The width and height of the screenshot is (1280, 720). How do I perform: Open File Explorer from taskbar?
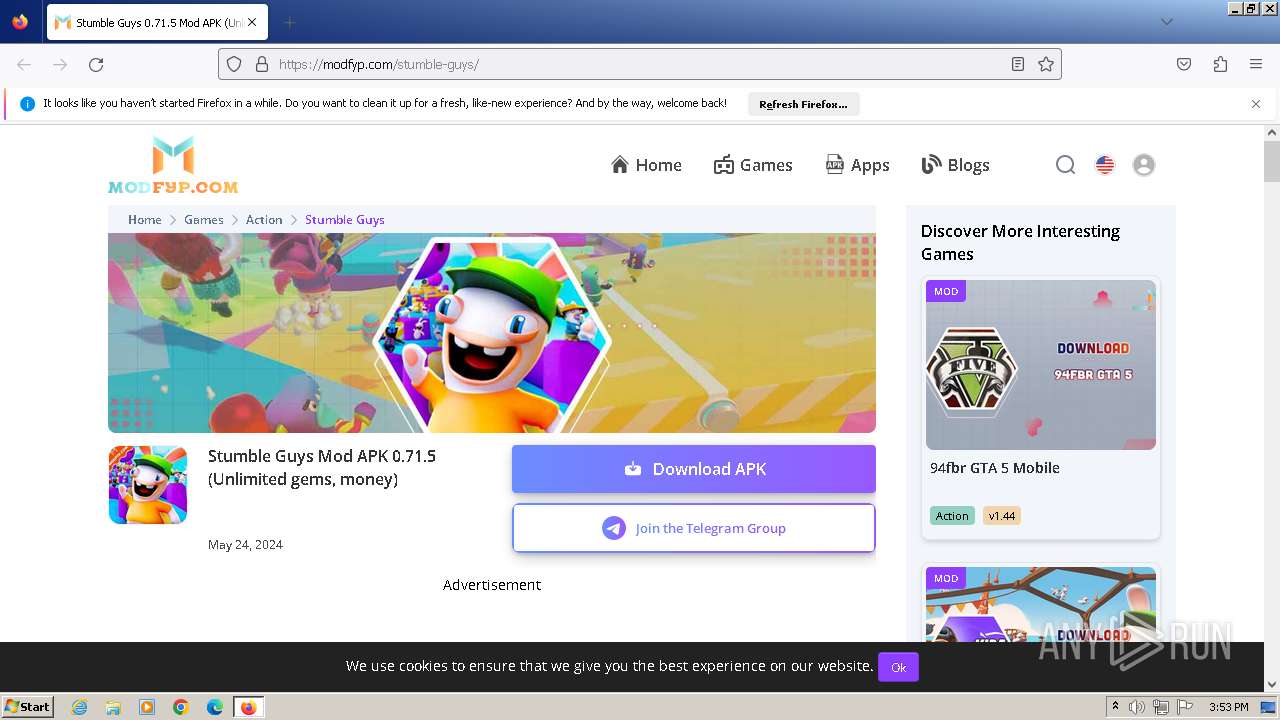(113, 707)
